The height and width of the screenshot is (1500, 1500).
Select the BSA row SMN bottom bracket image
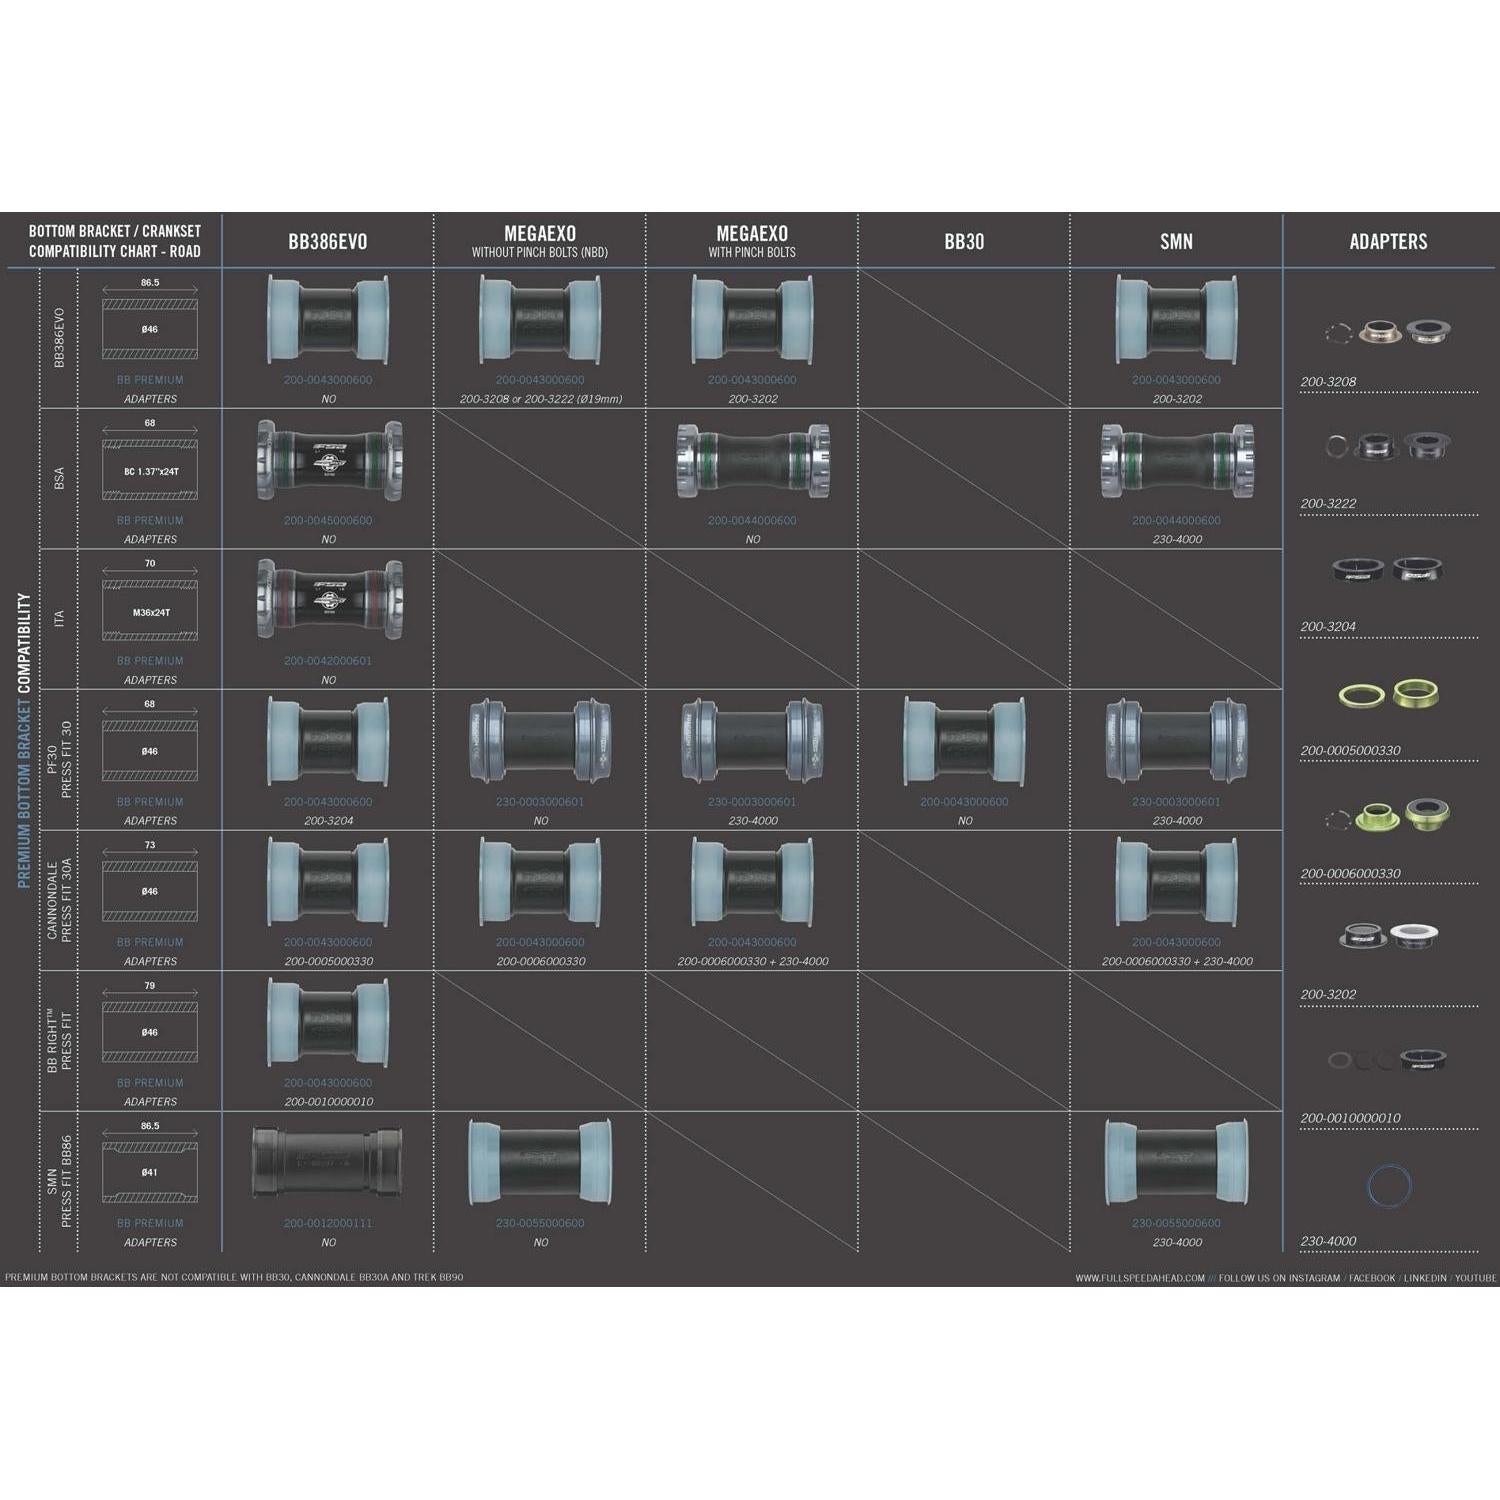click(1176, 461)
